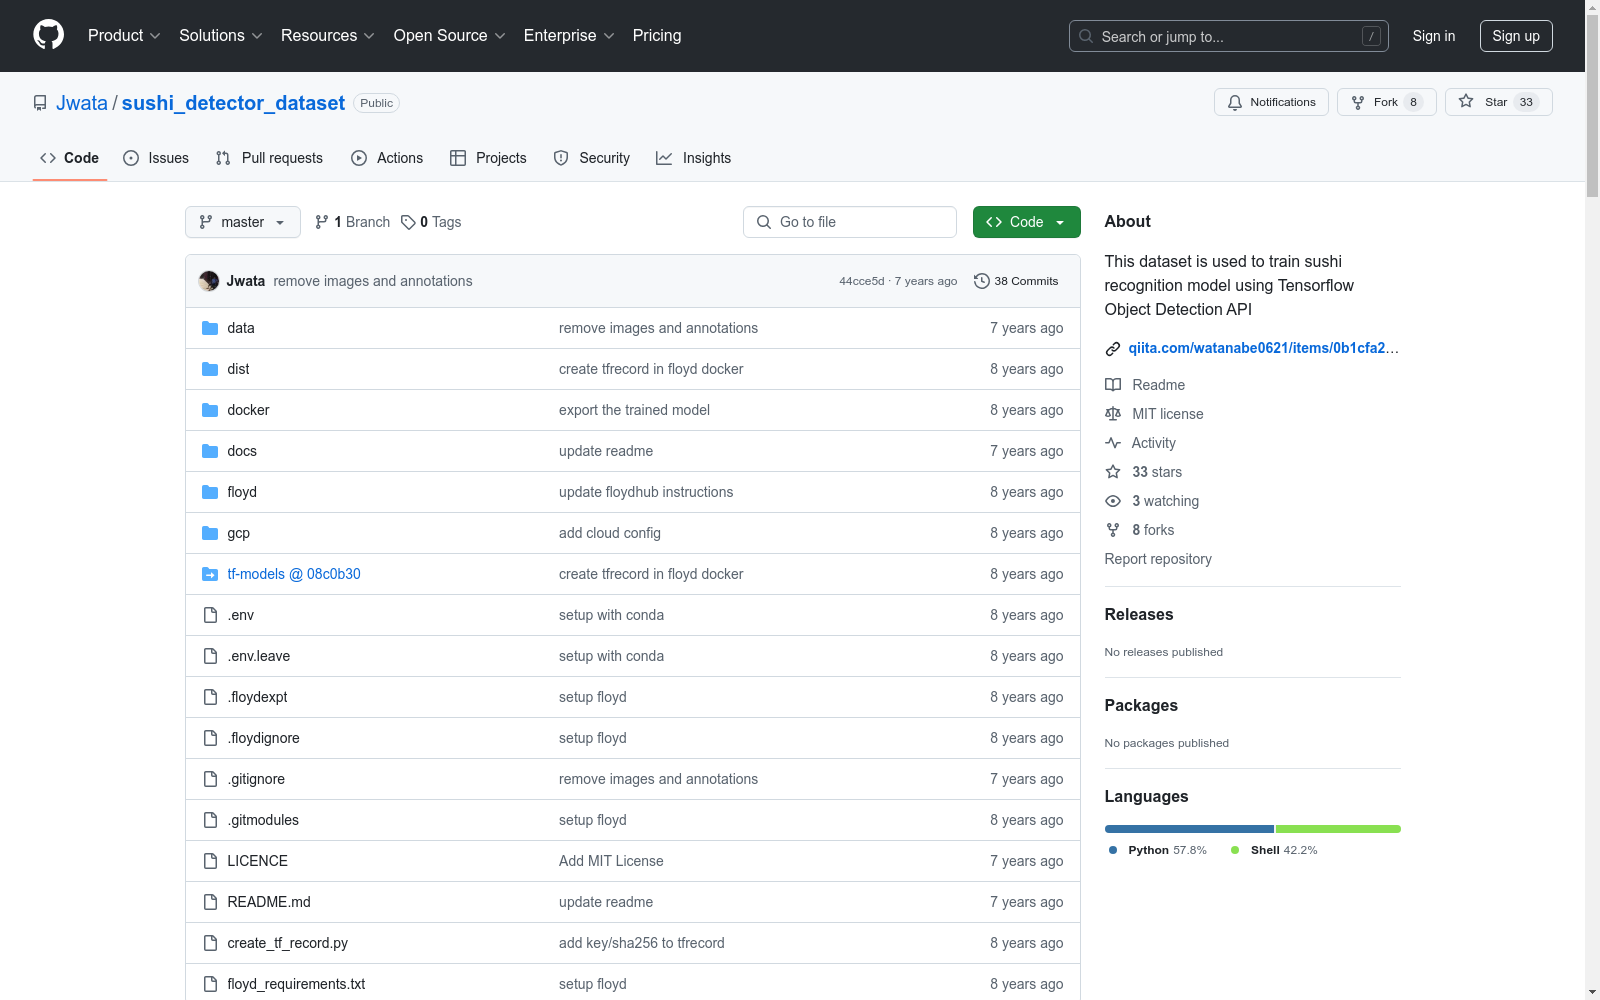
Task: Click the .env file icon
Action: (210, 615)
